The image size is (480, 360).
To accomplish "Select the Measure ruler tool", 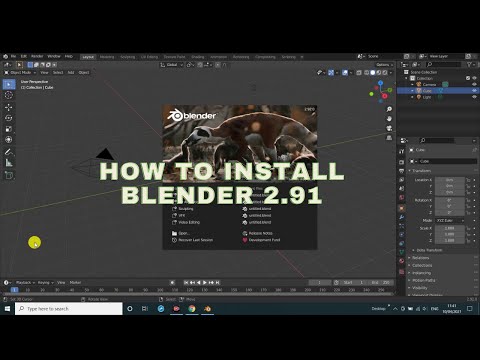I will pos(9,163).
